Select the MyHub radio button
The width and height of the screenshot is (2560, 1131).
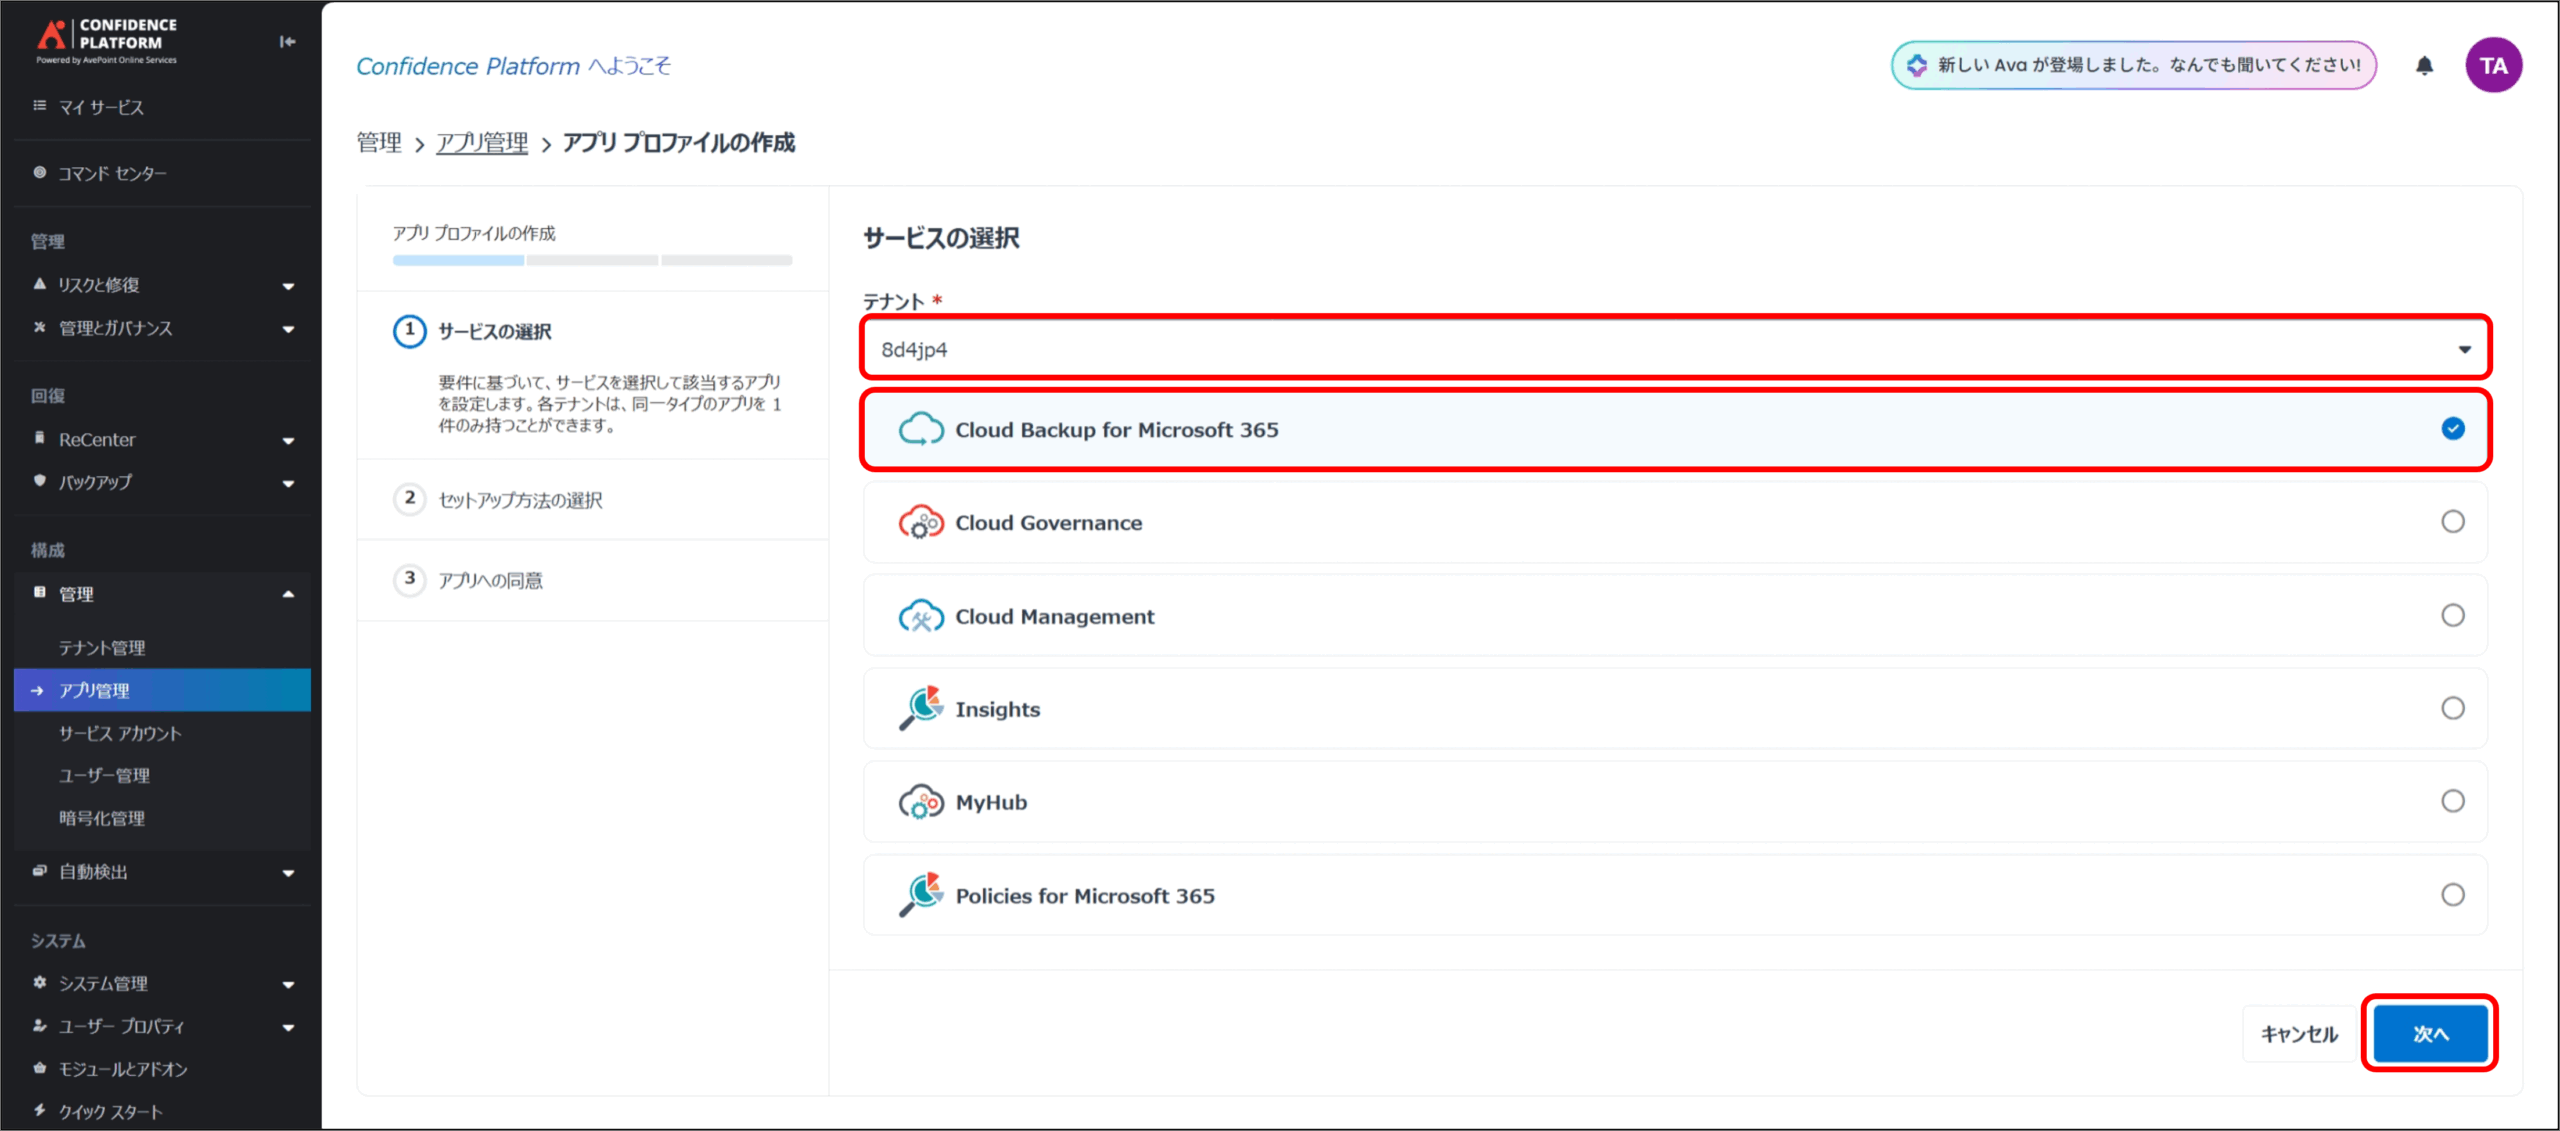pos(2452,801)
